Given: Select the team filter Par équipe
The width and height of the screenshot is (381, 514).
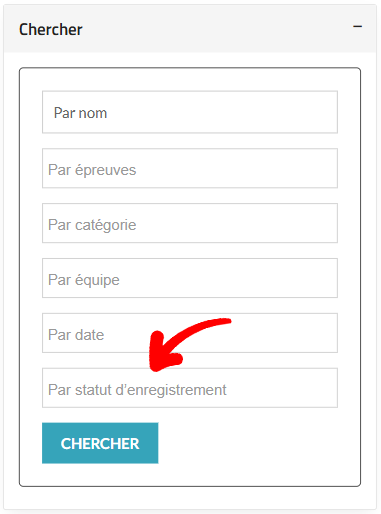Looking at the screenshot, I should (x=190, y=278).
